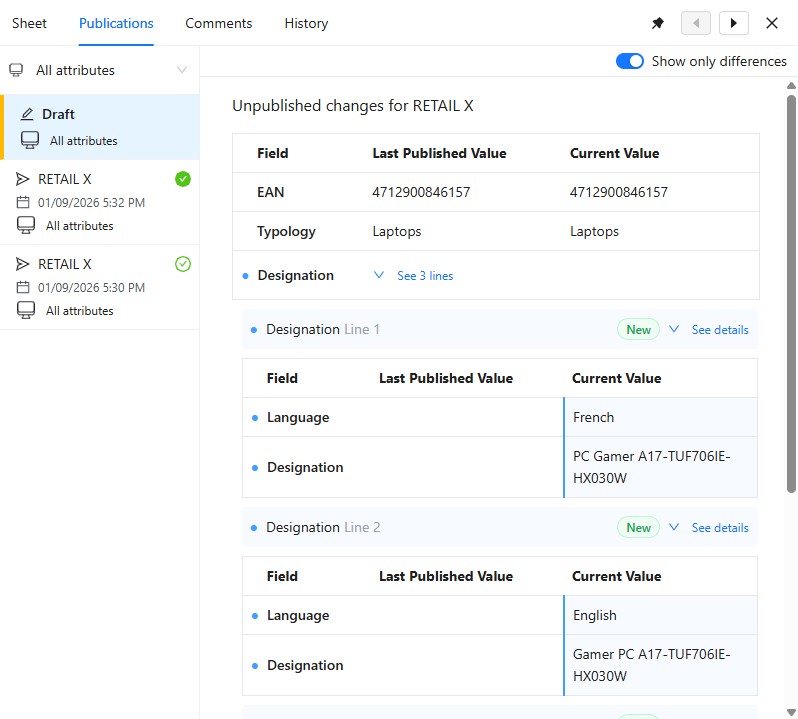
Task: Open the Comments tab
Action: [218, 23]
